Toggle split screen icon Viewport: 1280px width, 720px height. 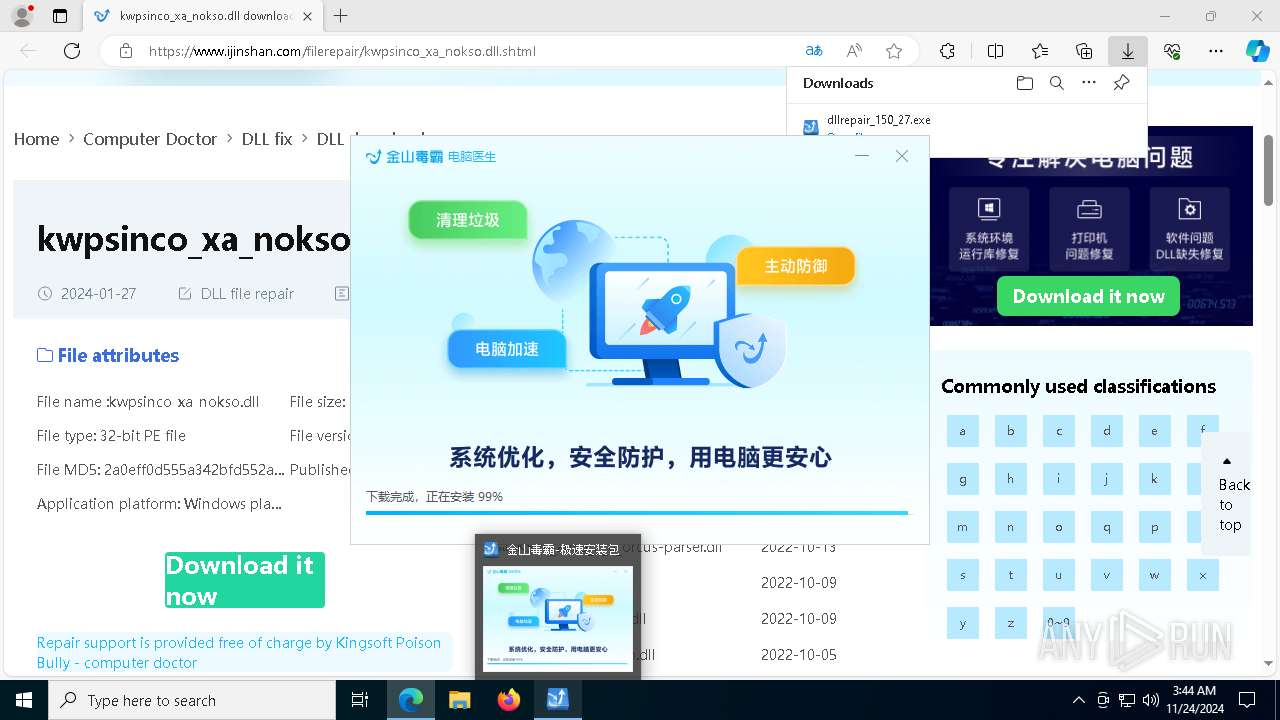coord(995,51)
